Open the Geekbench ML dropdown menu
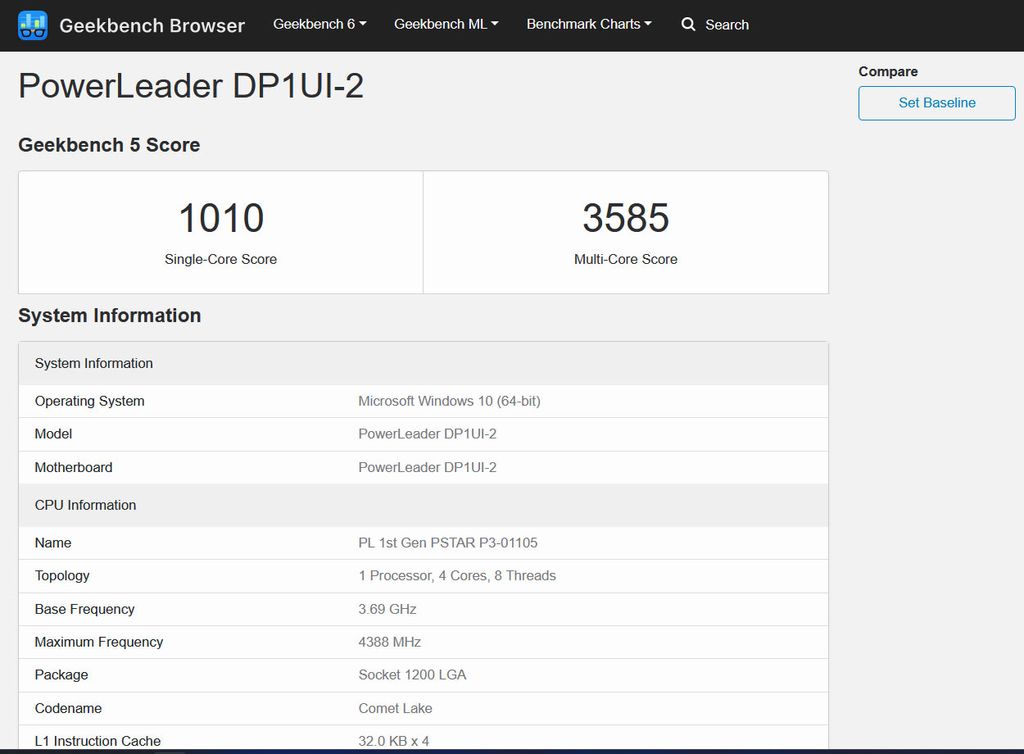 point(445,24)
